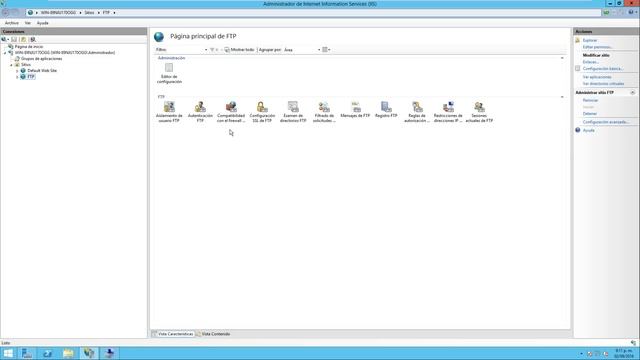Click the folder icon in Conexiones toolbar

(24, 40)
